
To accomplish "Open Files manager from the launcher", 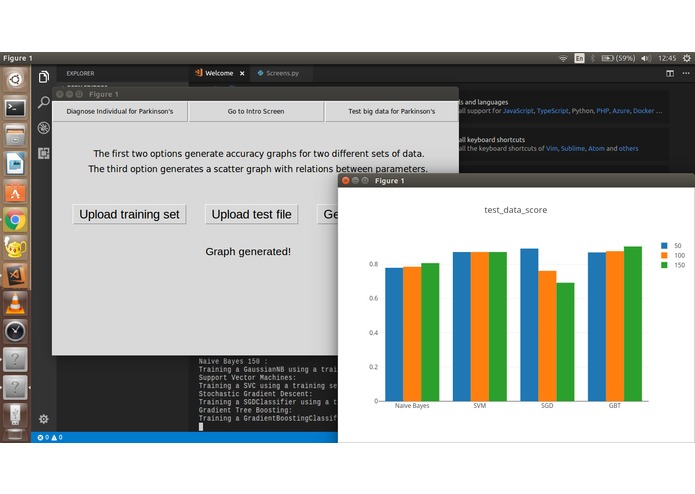I will (x=15, y=136).
